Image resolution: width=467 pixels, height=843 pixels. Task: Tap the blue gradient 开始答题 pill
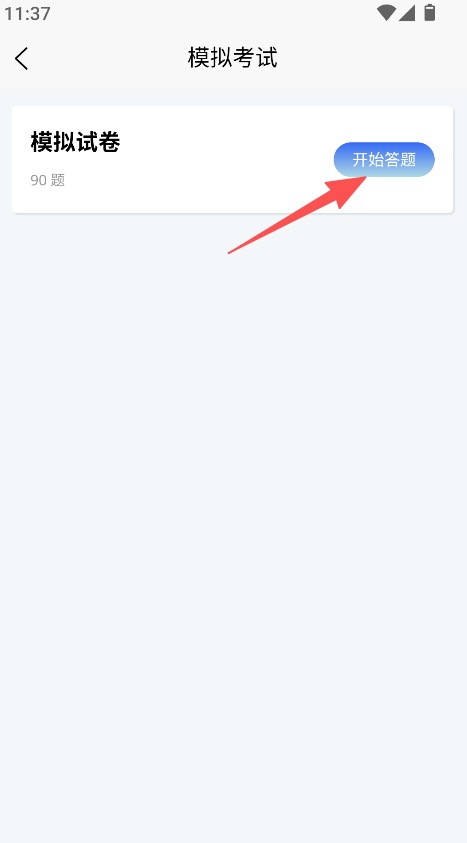(384, 159)
